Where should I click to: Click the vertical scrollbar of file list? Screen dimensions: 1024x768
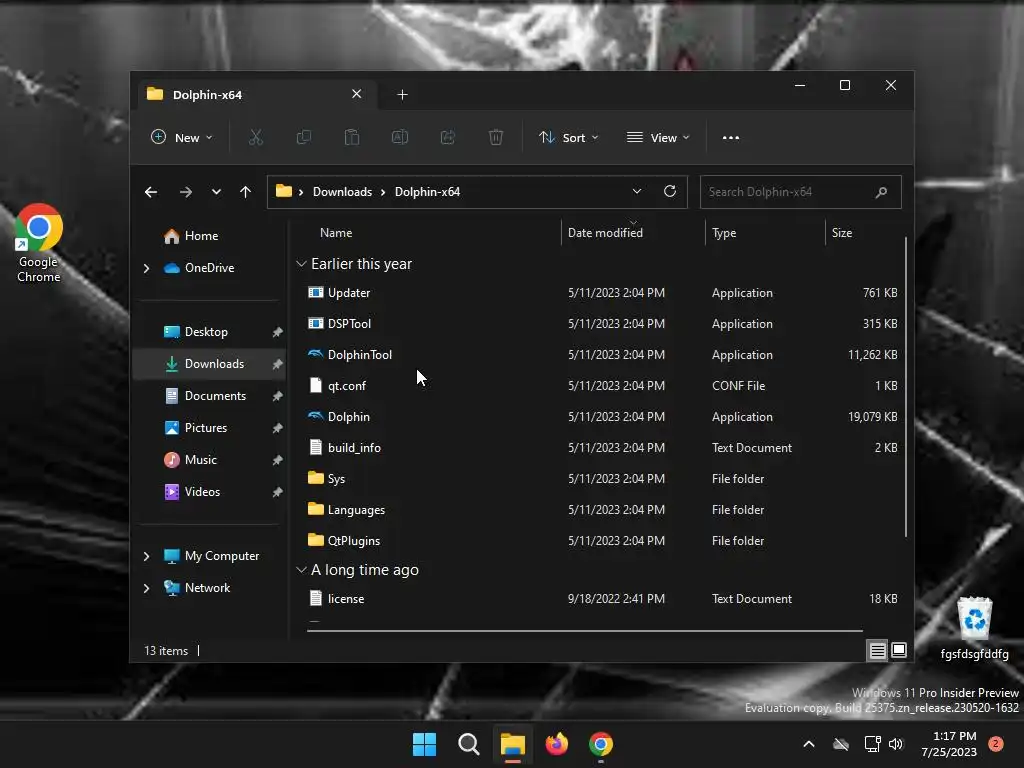(906, 387)
